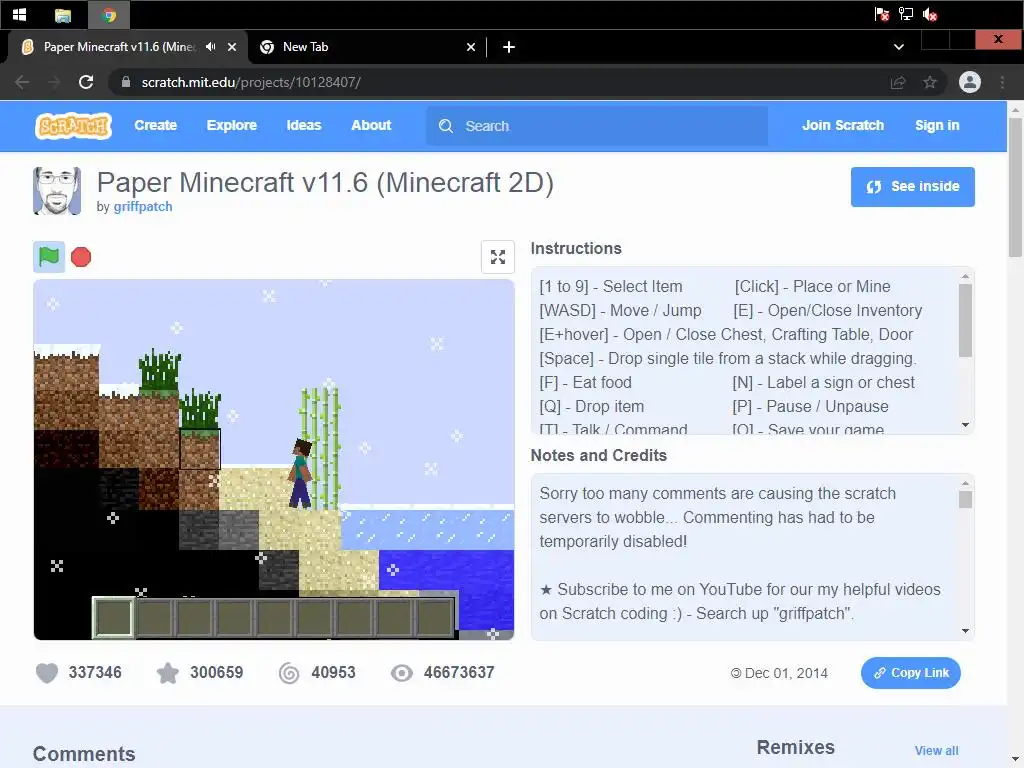Enter fullscreen mode for the game stage
1024x768 pixels.
pyautogui.click(x=498, y=257)
